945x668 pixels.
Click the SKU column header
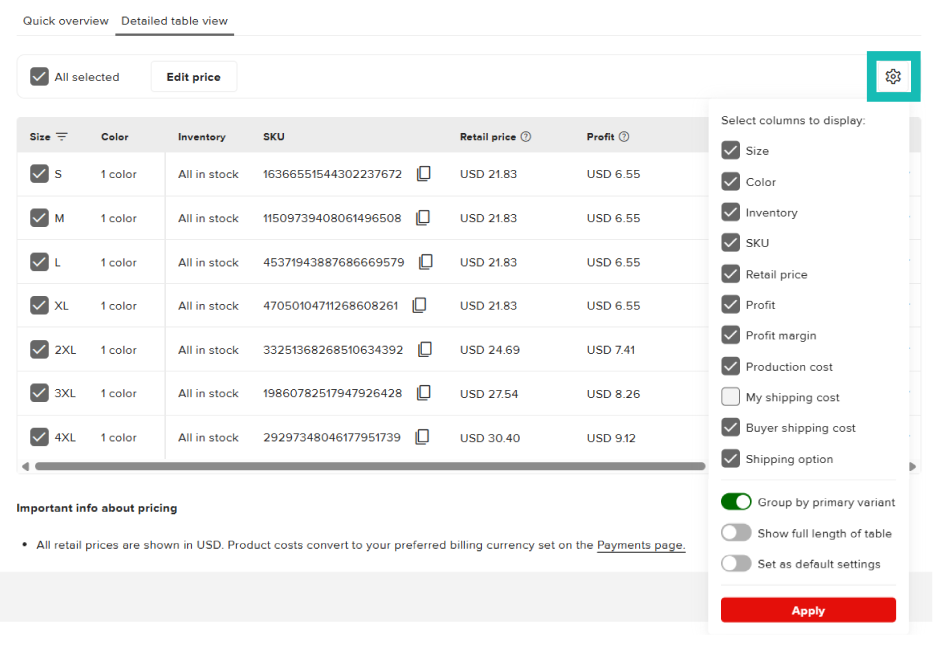tap(274, 137)
